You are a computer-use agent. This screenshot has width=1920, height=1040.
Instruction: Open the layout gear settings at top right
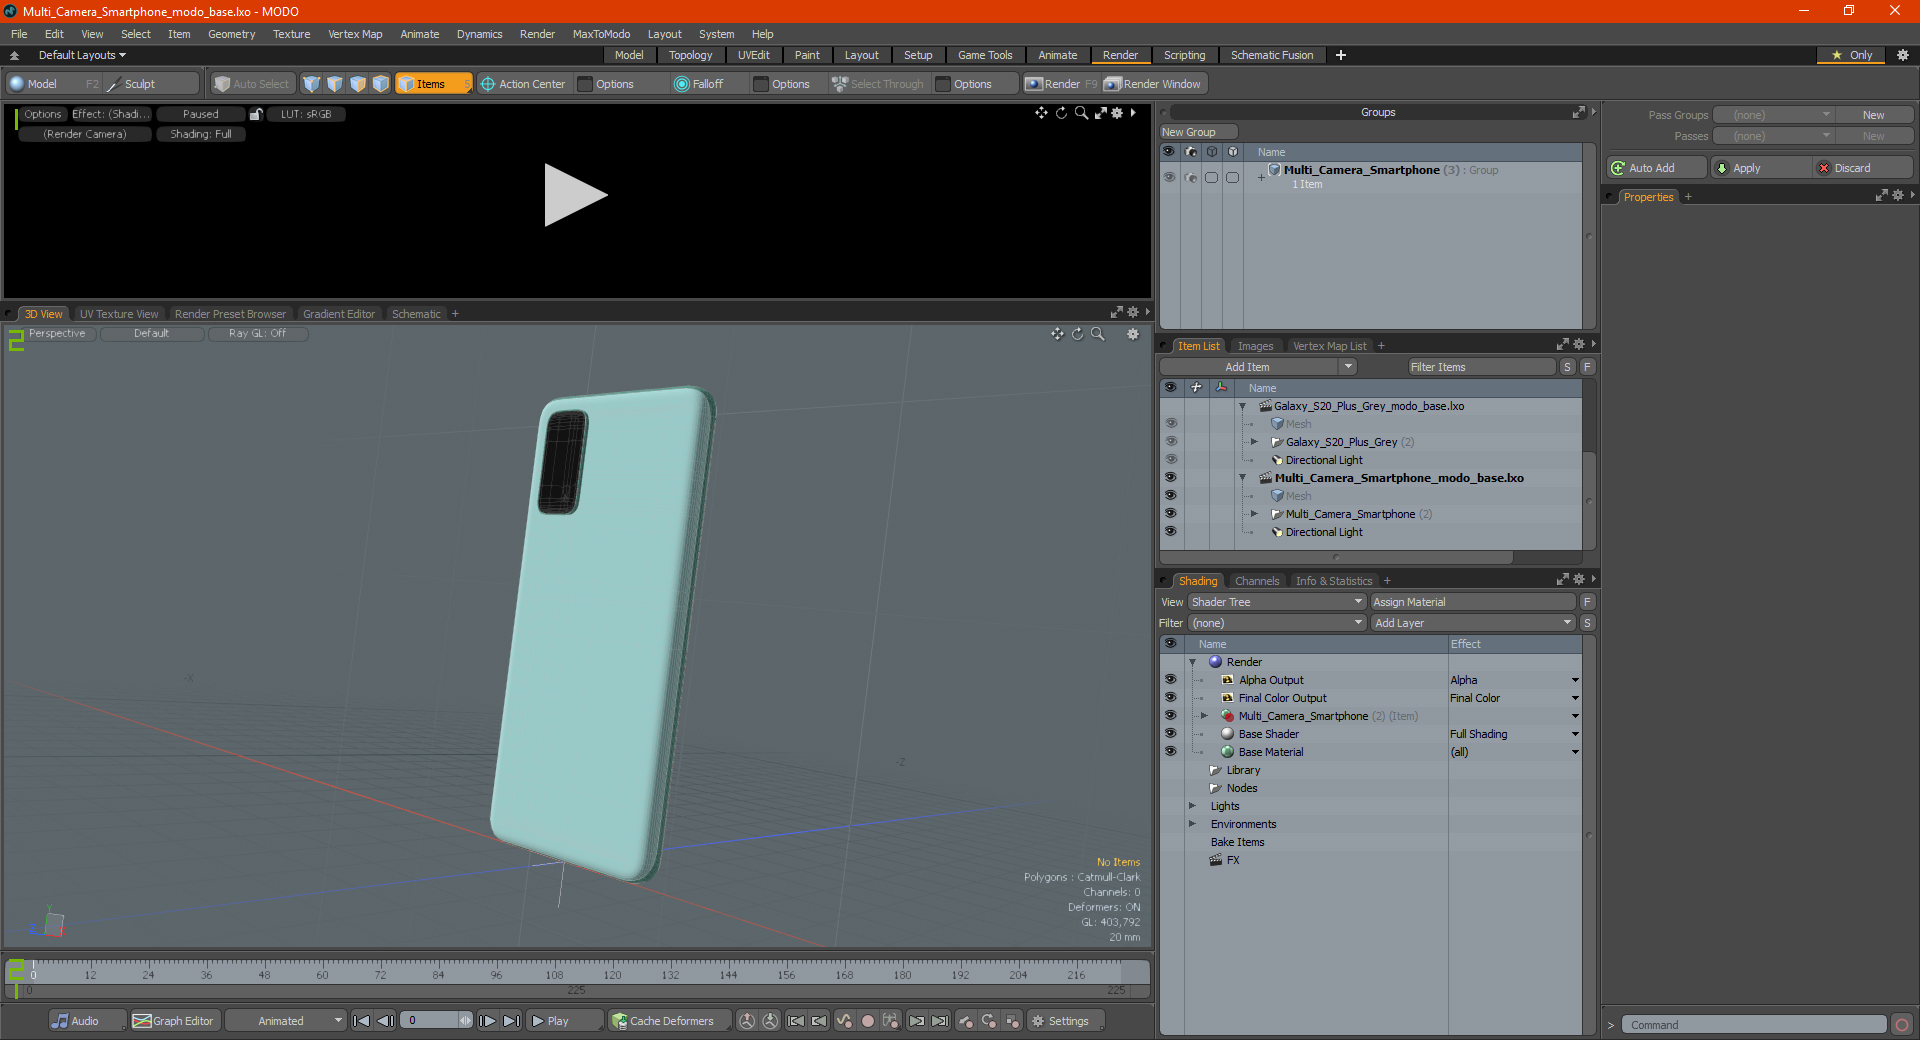(x=1903, y=55)
